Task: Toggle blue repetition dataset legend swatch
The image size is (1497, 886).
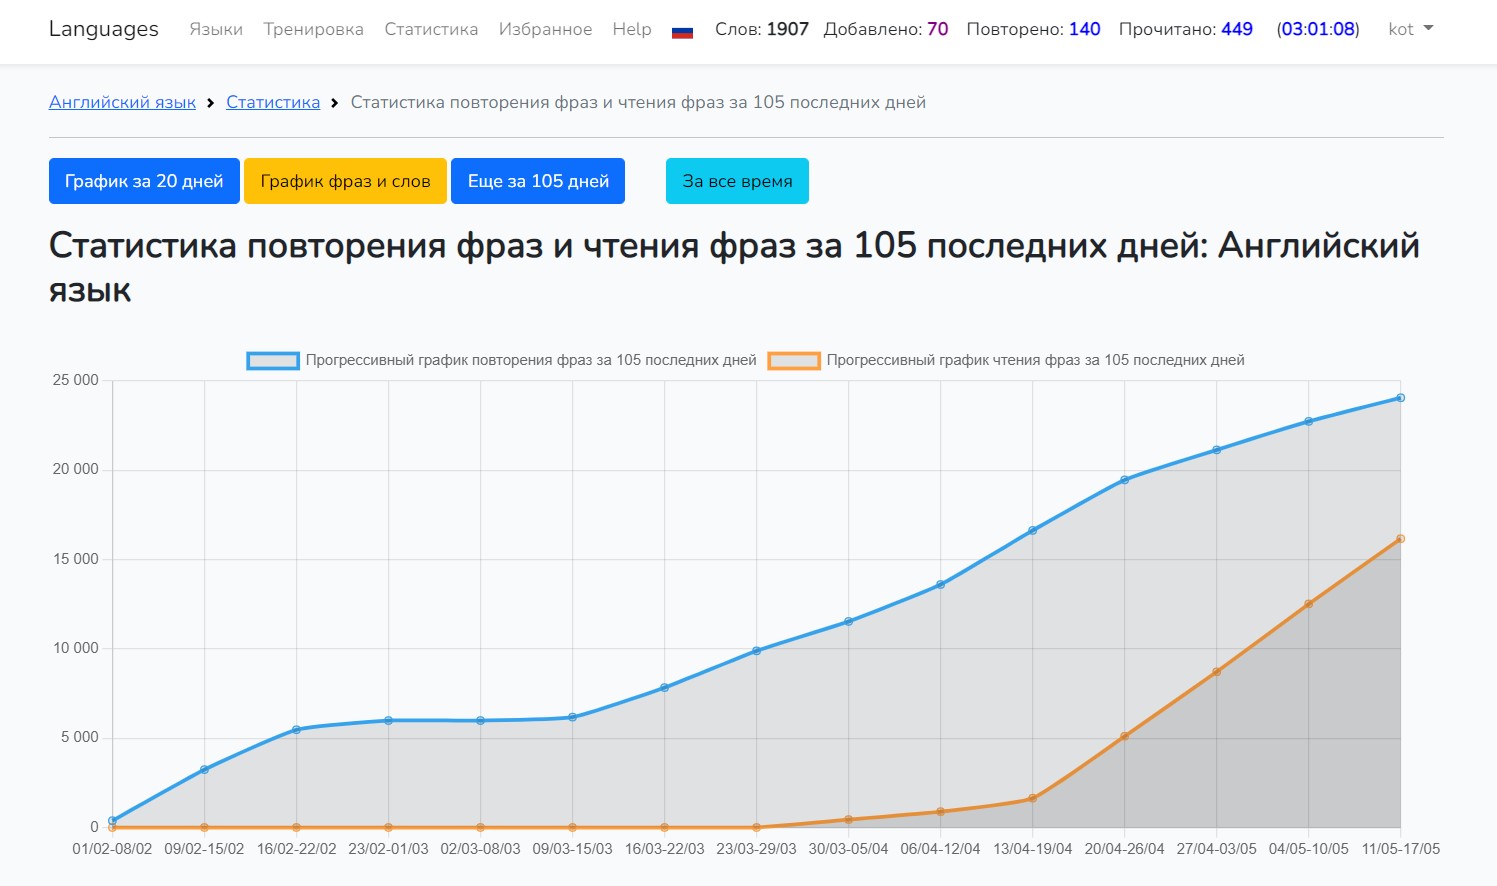Action: click(273, 360)
